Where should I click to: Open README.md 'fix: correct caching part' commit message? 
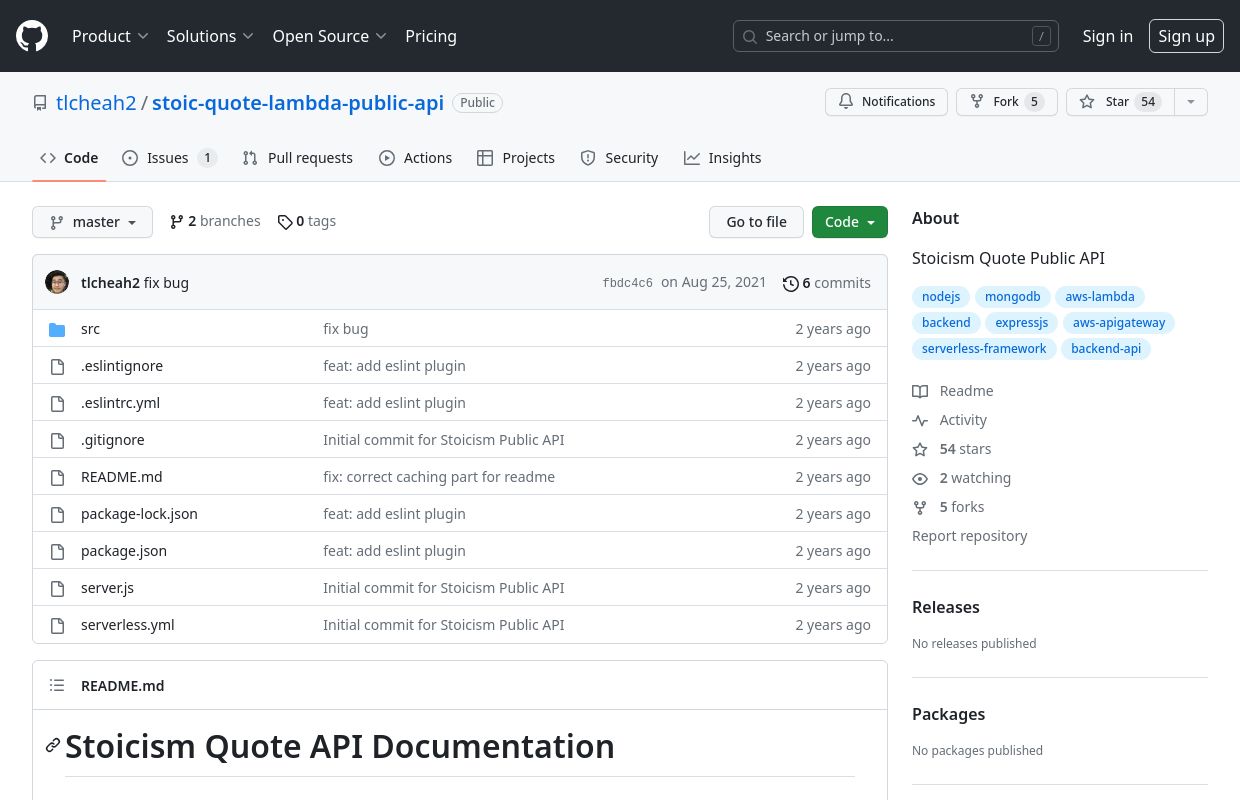(x=439, y=477)
